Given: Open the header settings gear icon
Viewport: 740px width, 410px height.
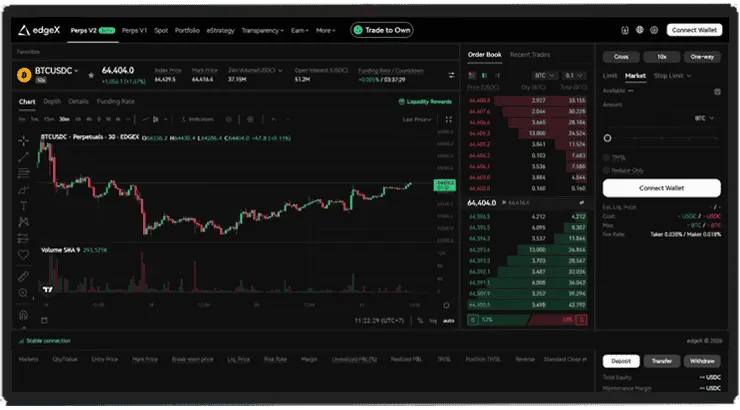Looking at the screenshot, I should [x=654, y=30].
